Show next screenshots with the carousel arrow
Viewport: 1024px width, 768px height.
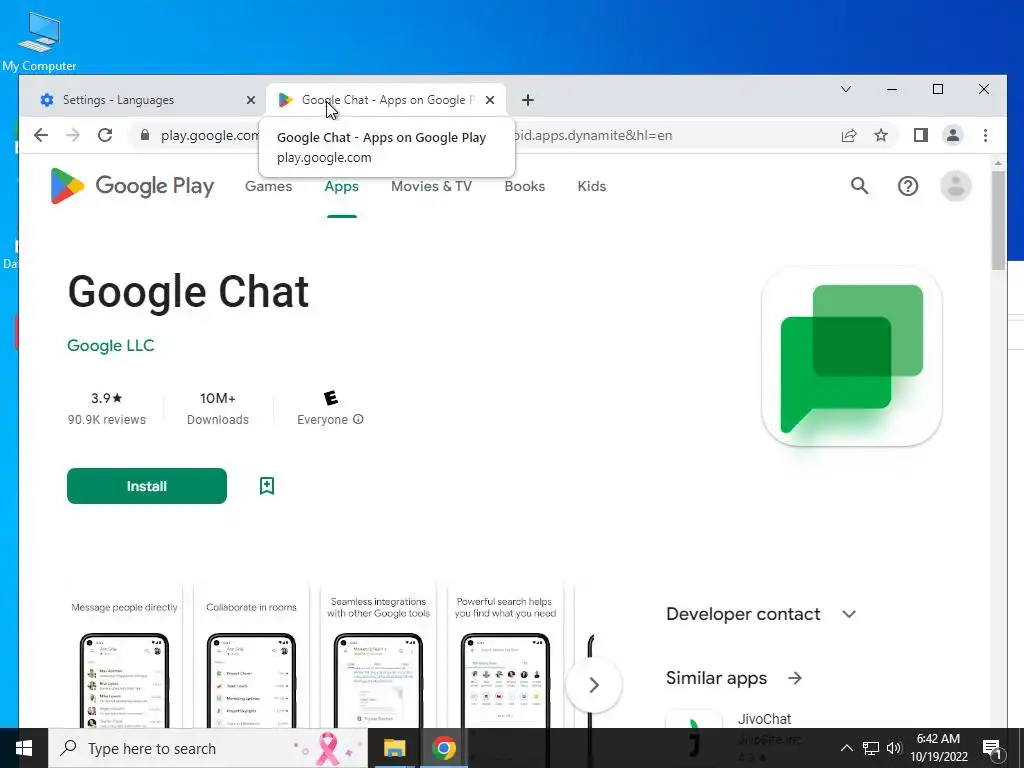click(x=594, y=684)
